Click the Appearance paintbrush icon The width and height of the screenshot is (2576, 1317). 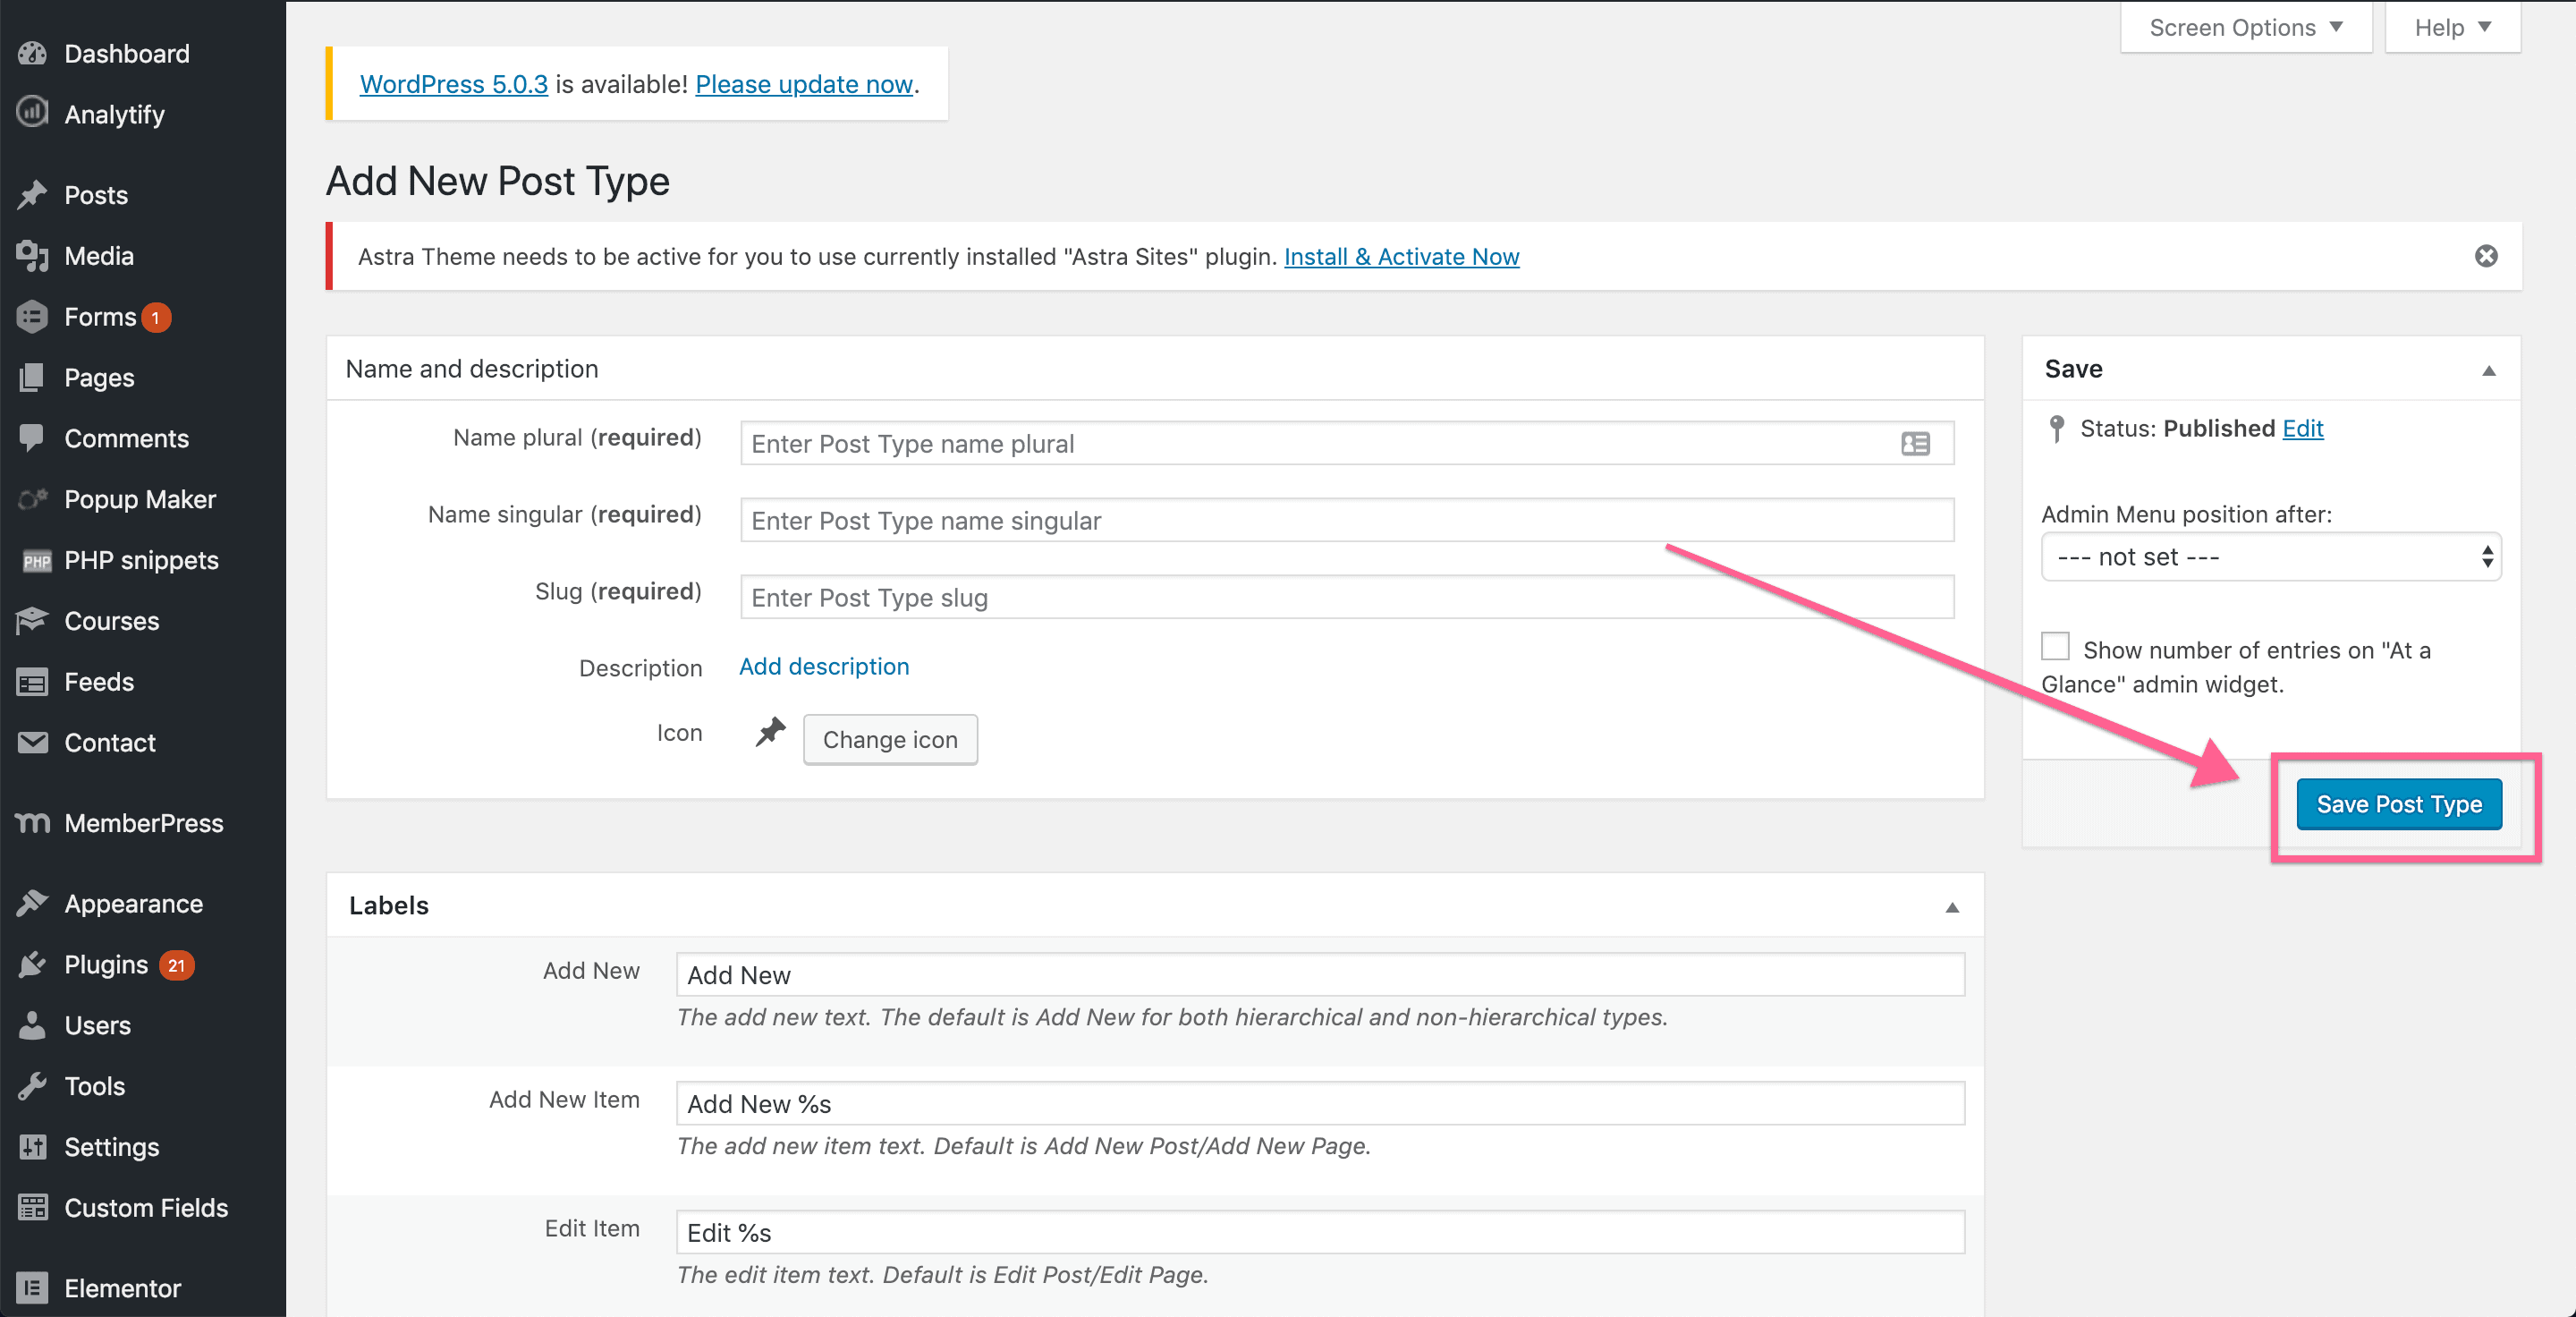(x=33, y=904)
